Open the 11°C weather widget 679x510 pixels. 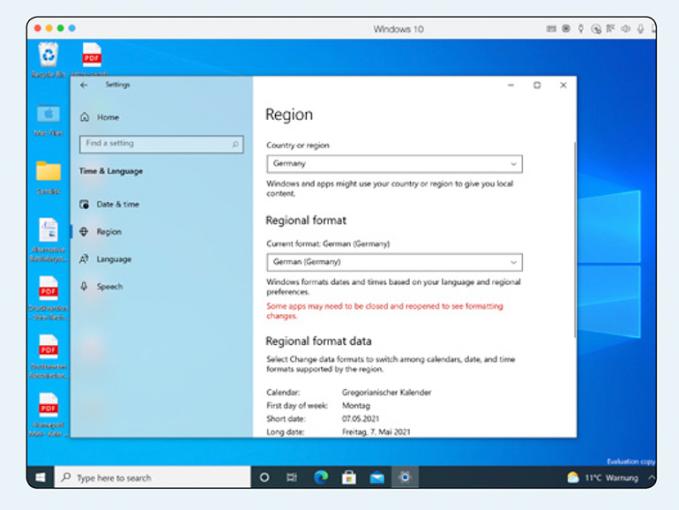pos(603,478)
